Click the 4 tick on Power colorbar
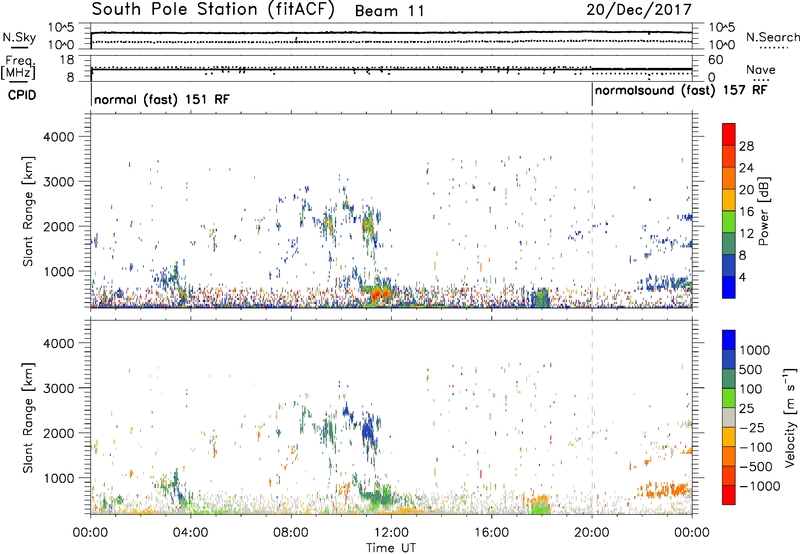 coord(742,277)
